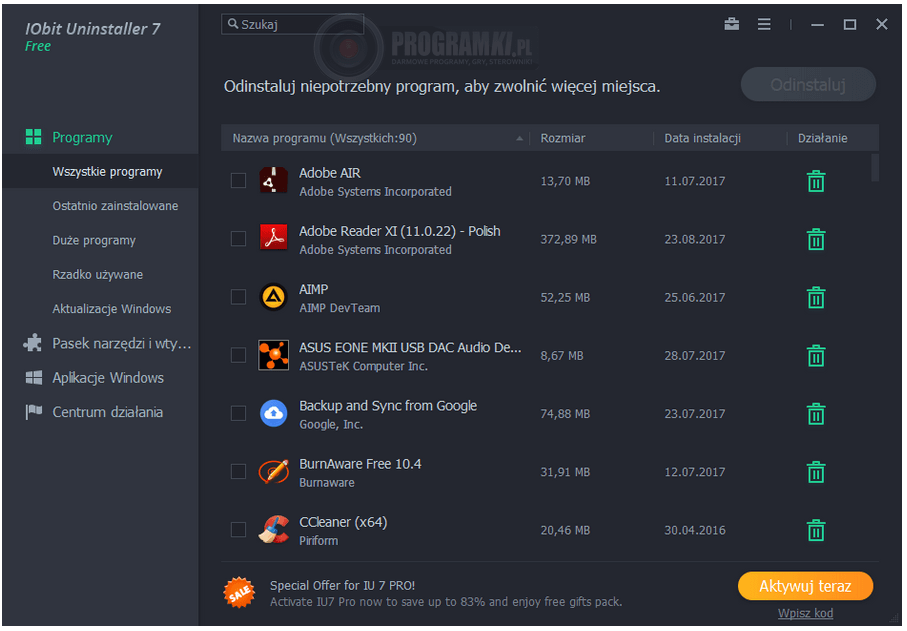Screen dimensions: 907x631
Task: Click the Special Offer for IU 7 PRO text
Action: [342, 585]
